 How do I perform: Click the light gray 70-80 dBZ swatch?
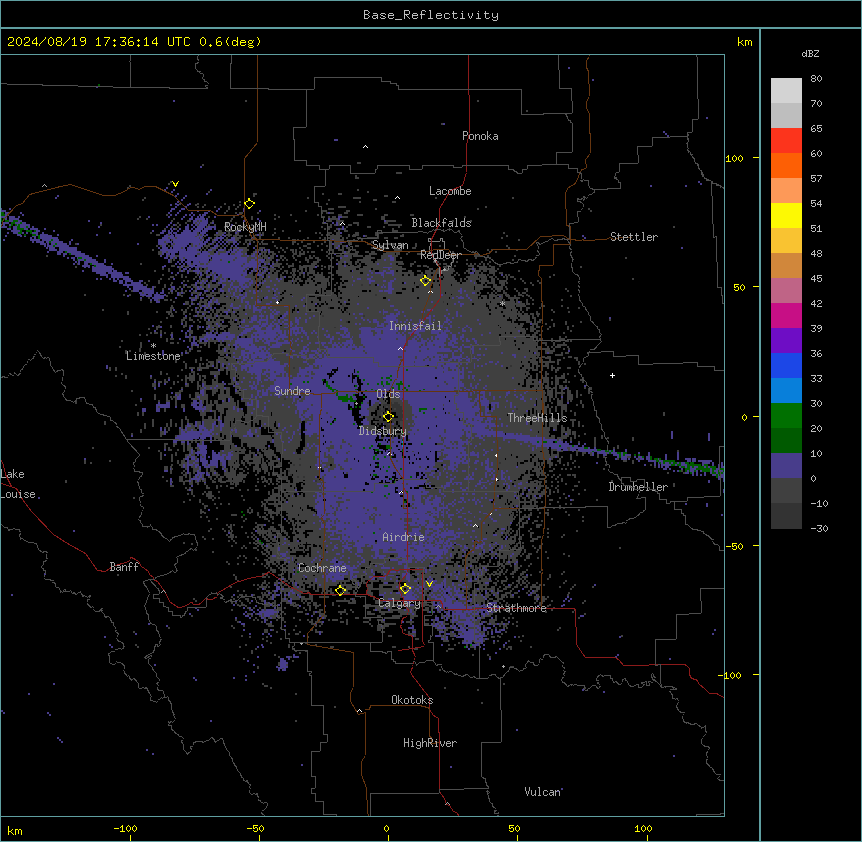(x=786, y=91)
